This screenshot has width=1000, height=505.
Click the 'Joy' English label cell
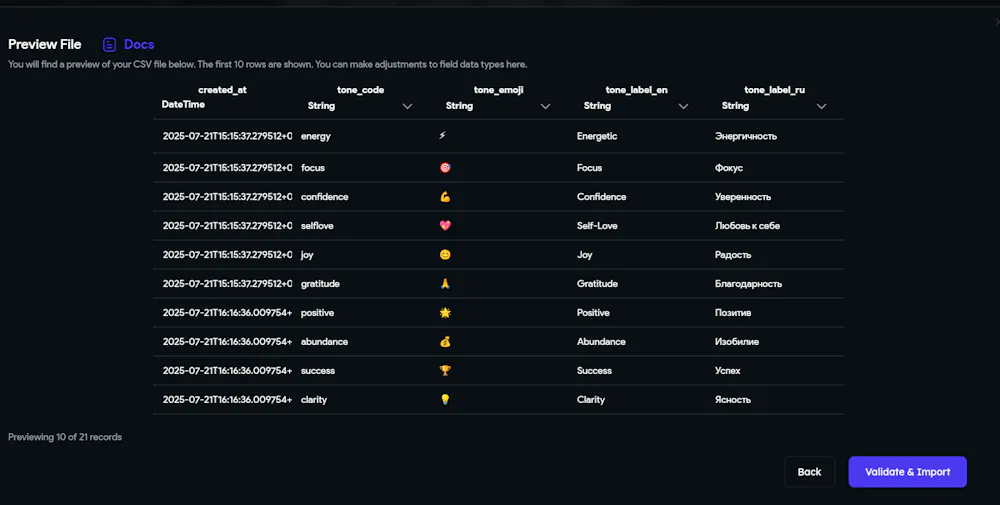coord(585,255)
